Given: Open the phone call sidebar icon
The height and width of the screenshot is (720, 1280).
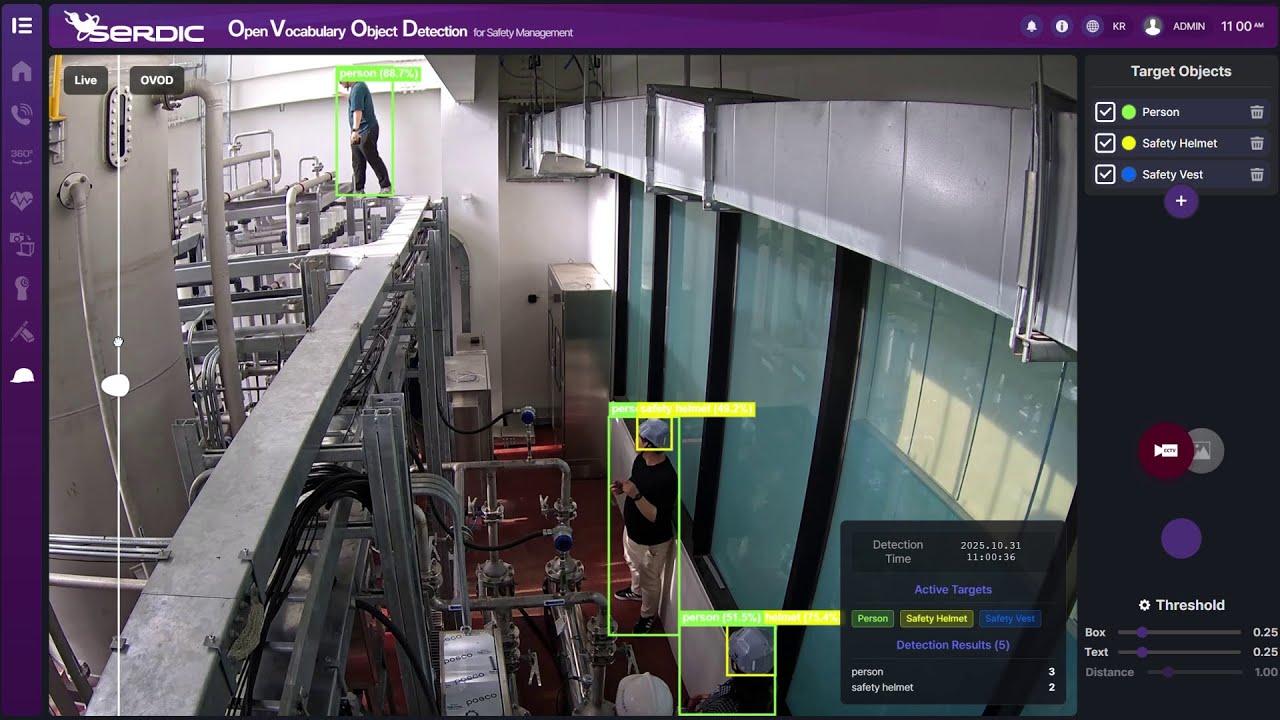Looking at the screenshot, I should click(21, 114).
